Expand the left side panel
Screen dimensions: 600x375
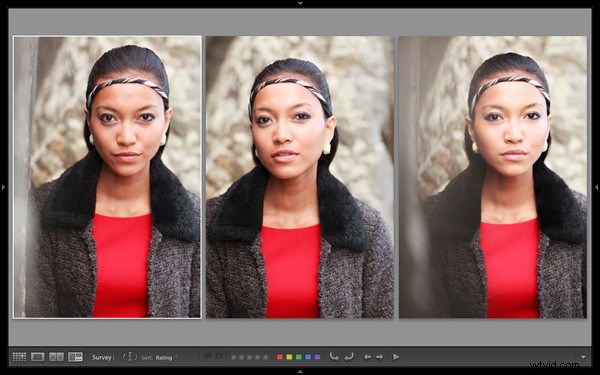3,187
